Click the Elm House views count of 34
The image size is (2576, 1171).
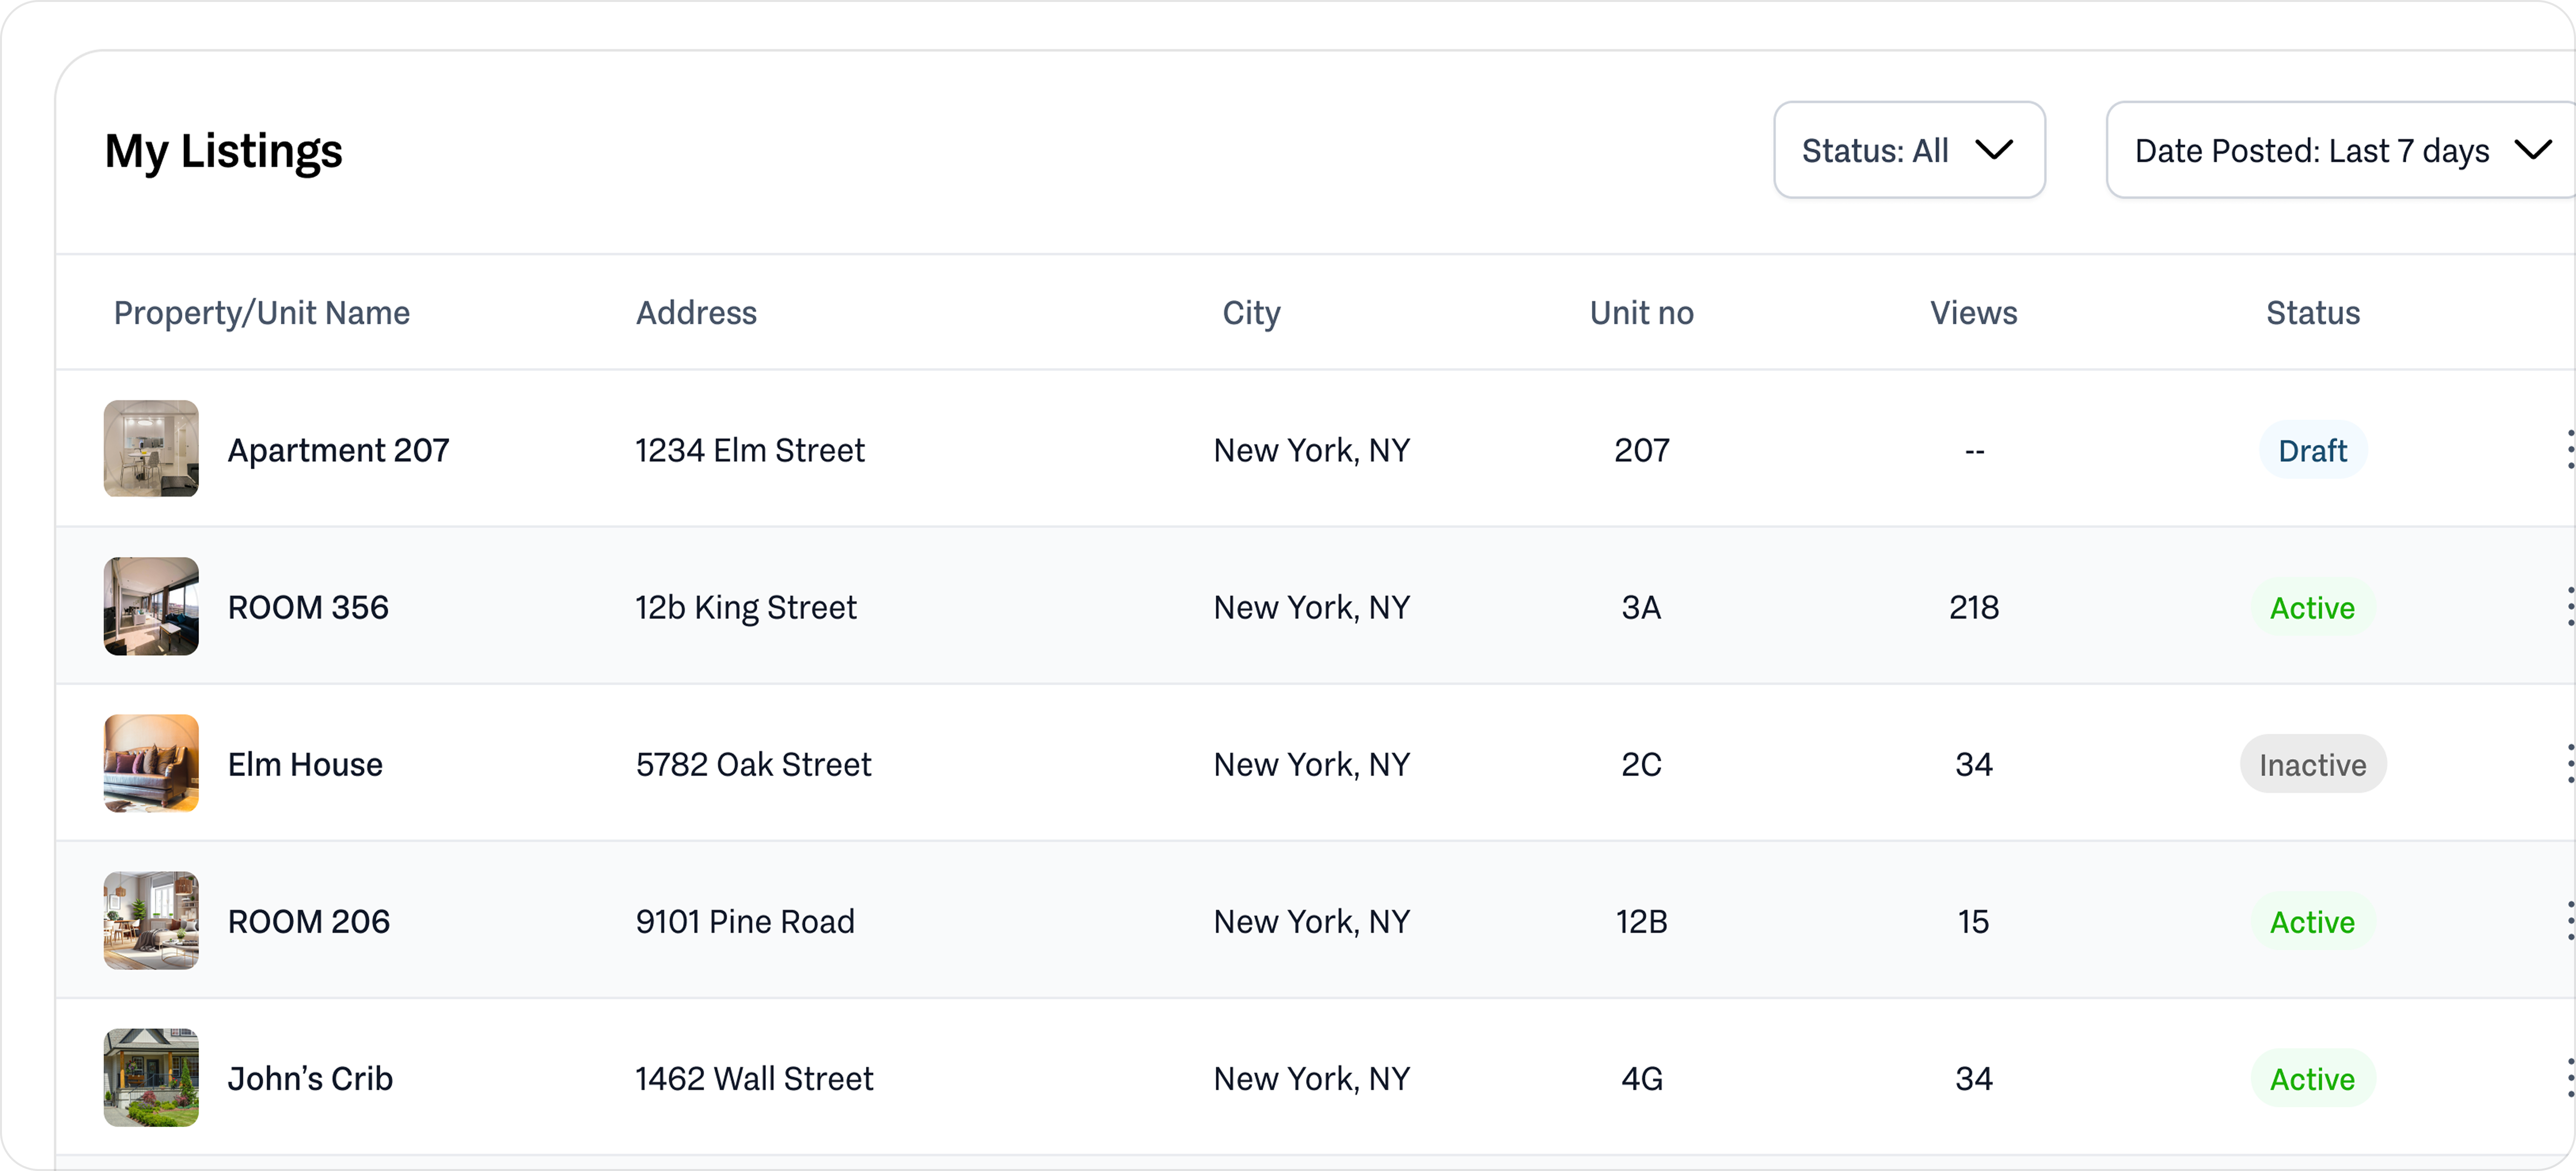click(x=1974, y=764)
